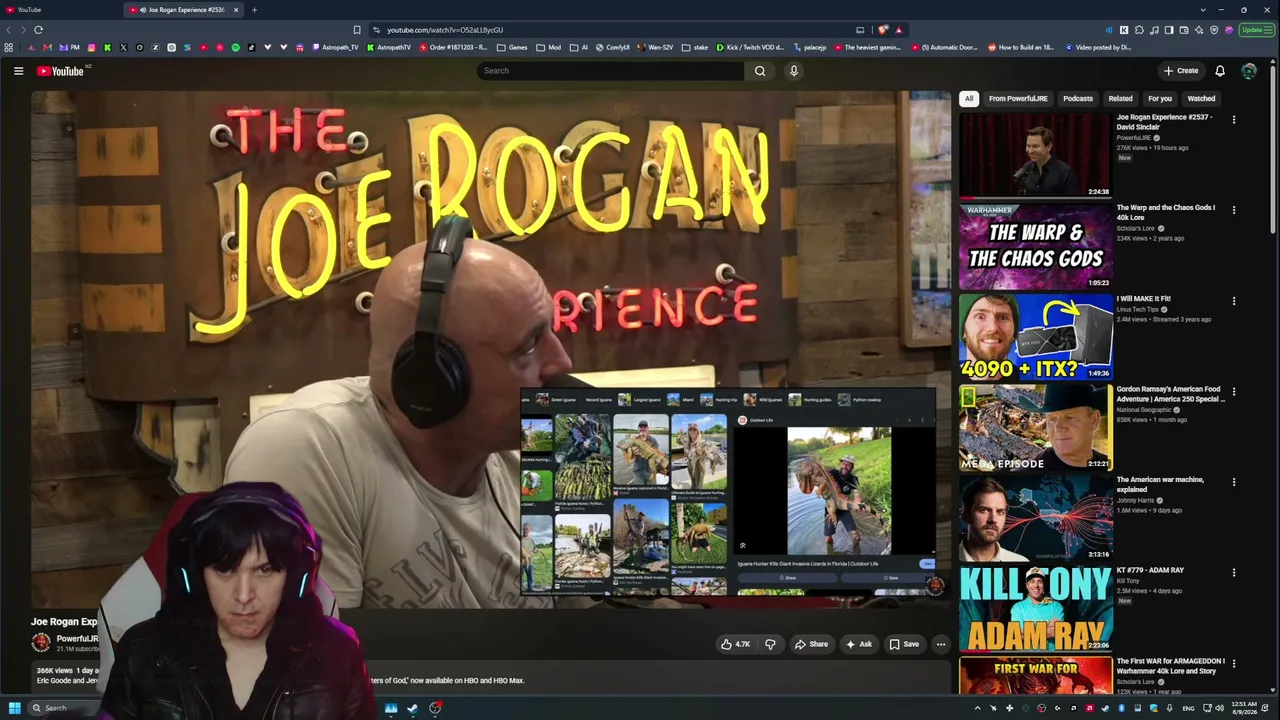The height and width of the screenshot is (720, 1280).
Task: Open the stake bookmark folder
Action: tap(695, 47)
